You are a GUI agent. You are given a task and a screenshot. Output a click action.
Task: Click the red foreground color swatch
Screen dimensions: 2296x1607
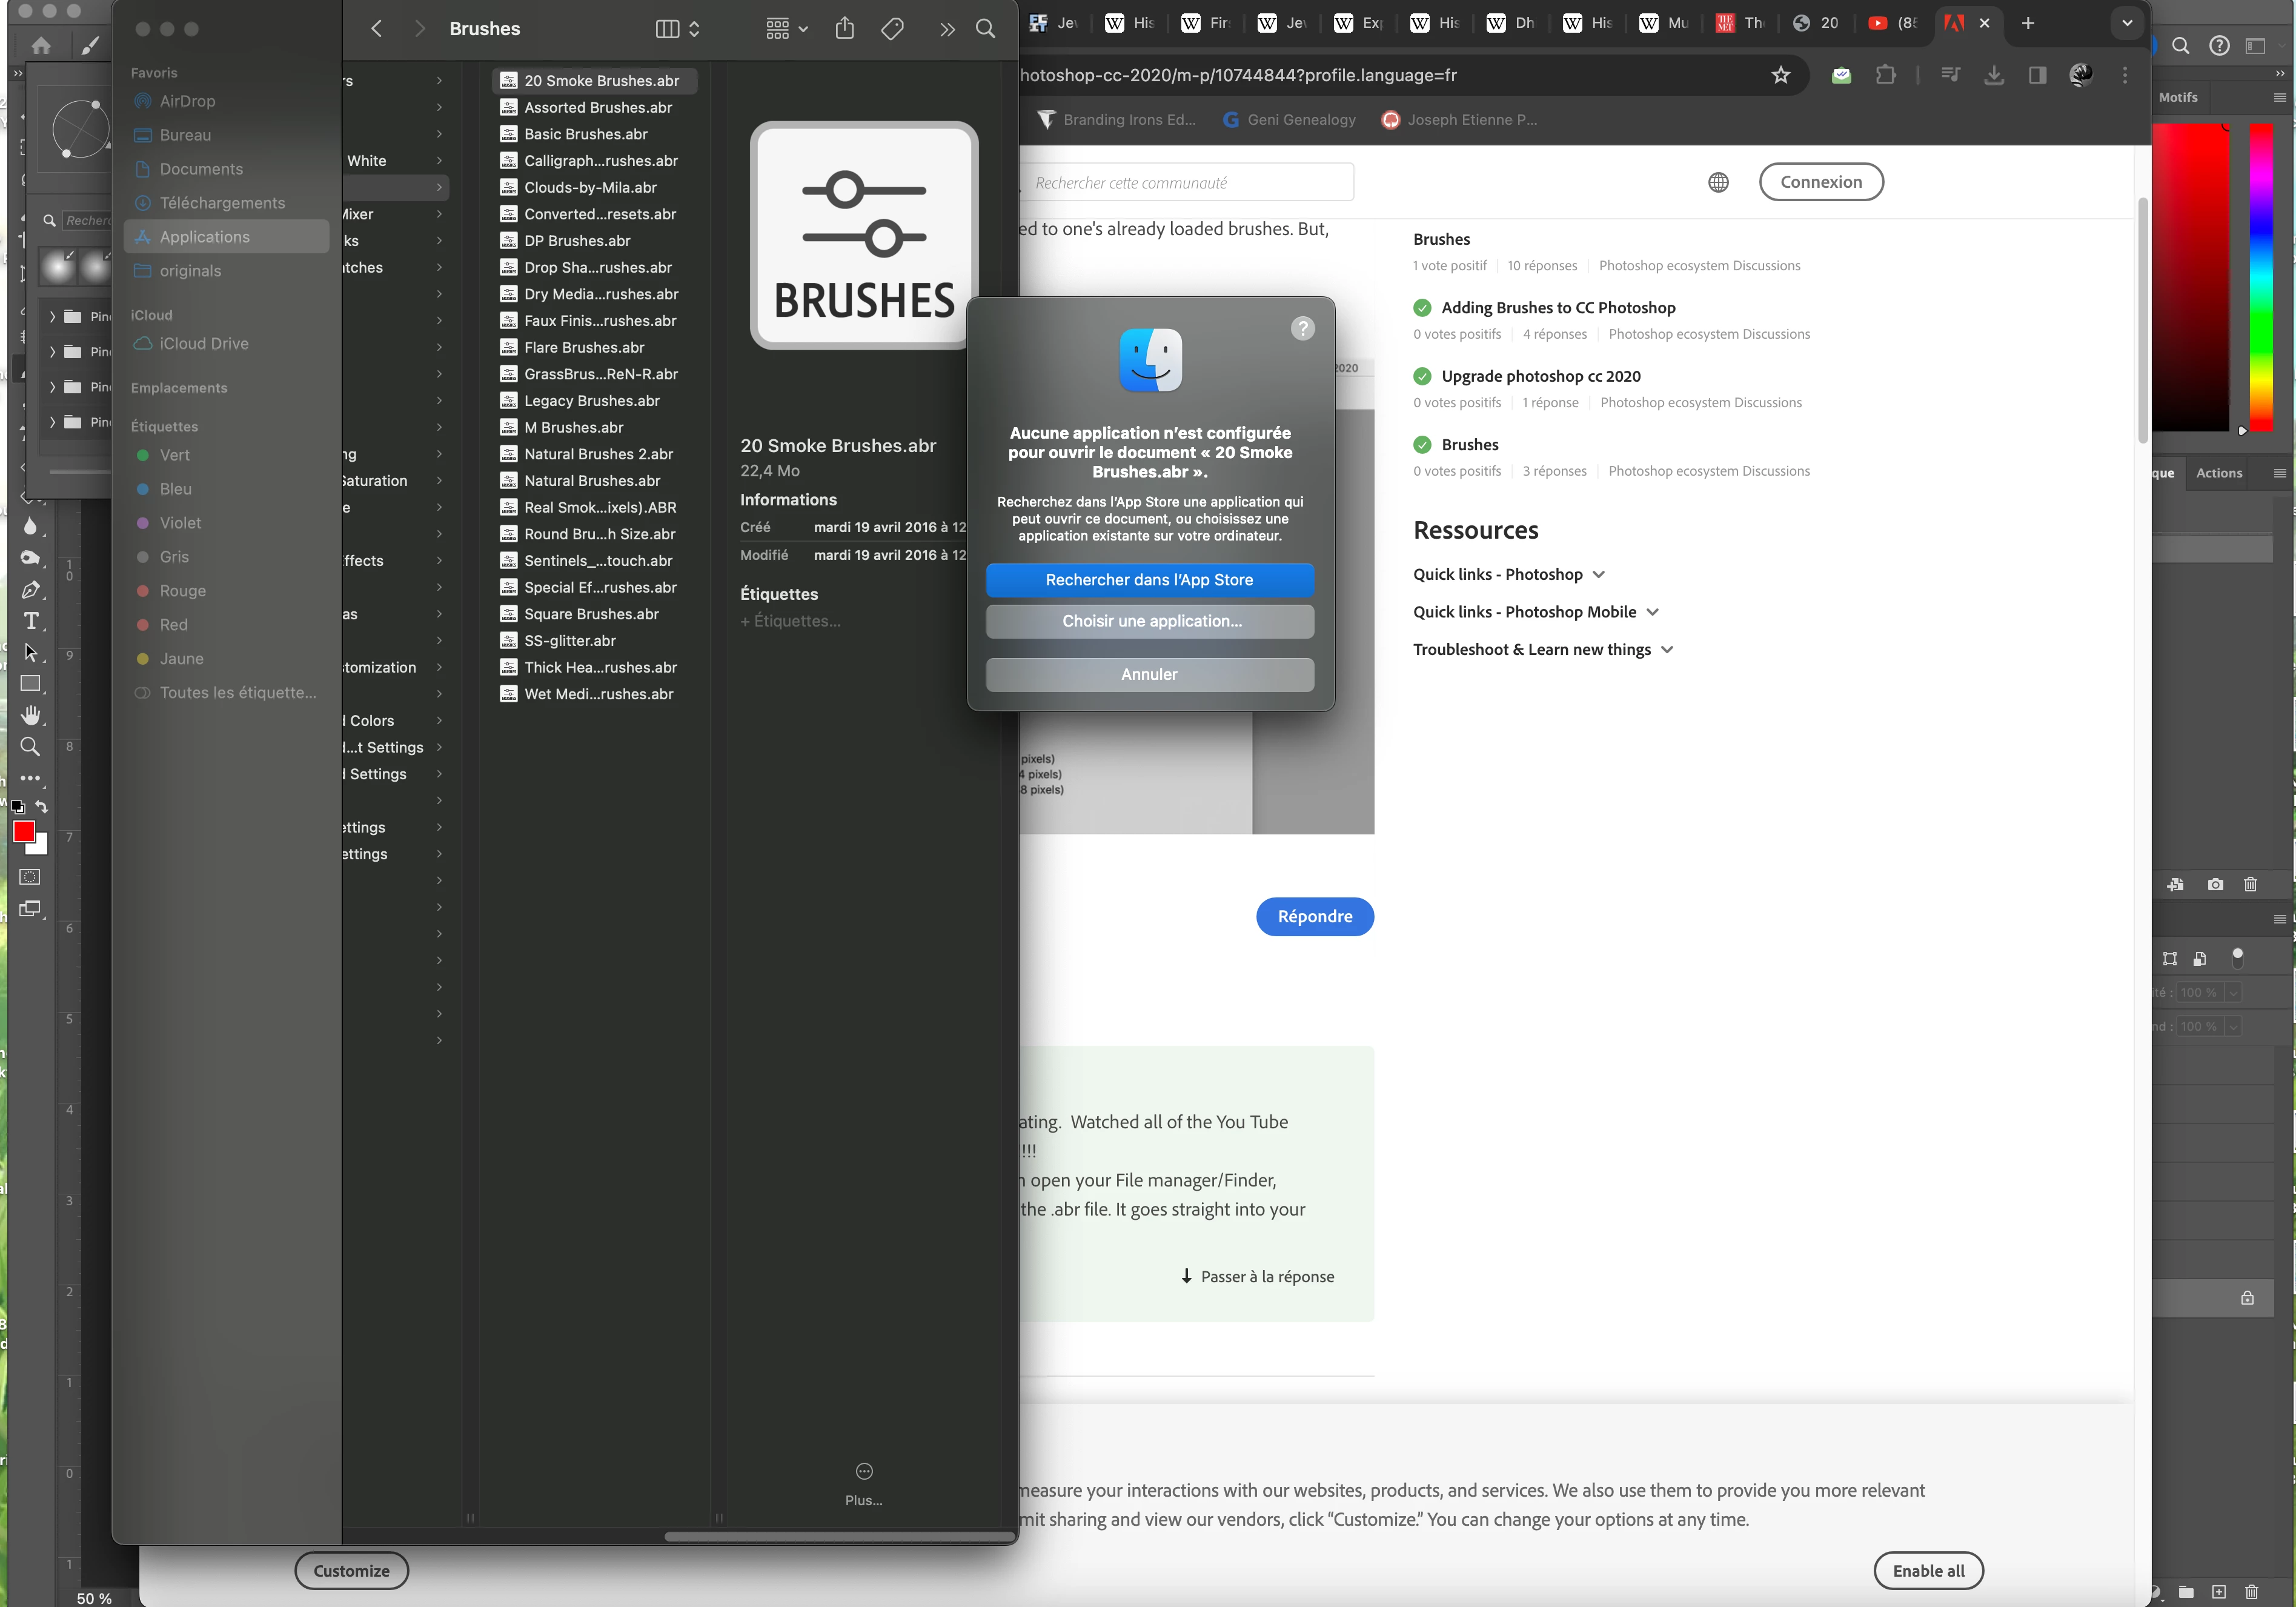24,831
